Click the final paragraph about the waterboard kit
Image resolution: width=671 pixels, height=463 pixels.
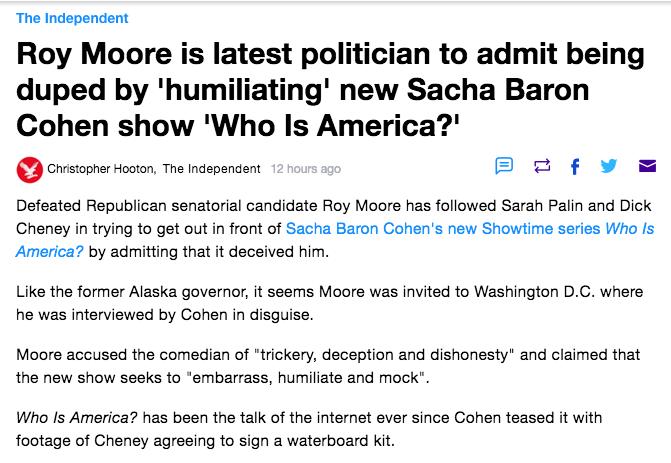pos(309,429)
